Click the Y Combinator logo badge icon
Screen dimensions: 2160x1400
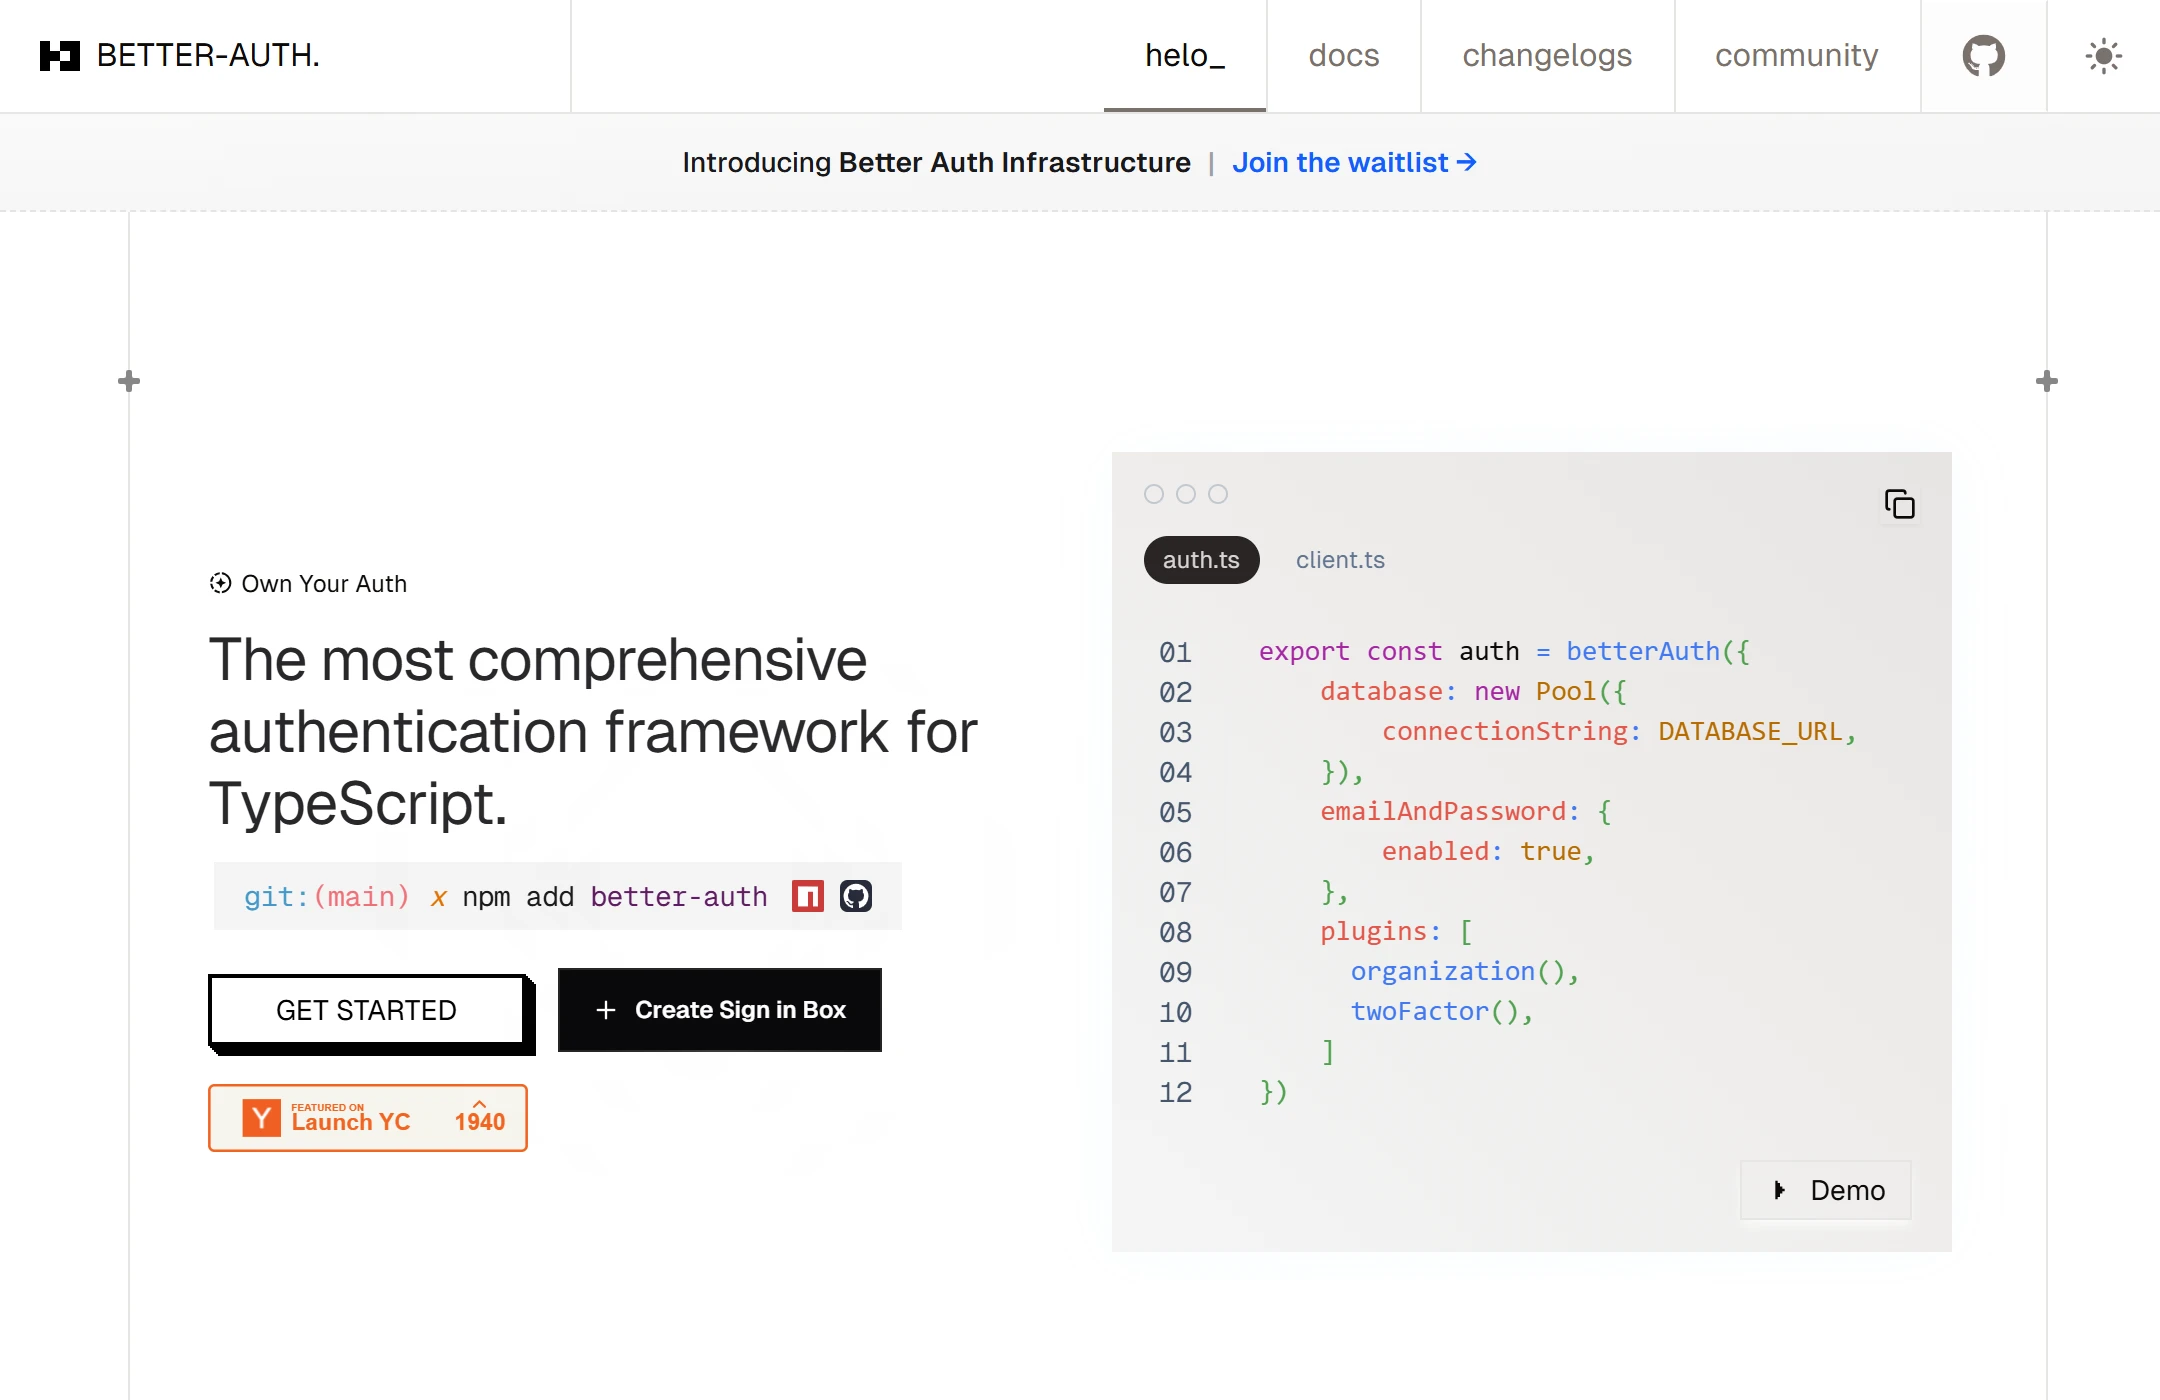coord(262,1118)
